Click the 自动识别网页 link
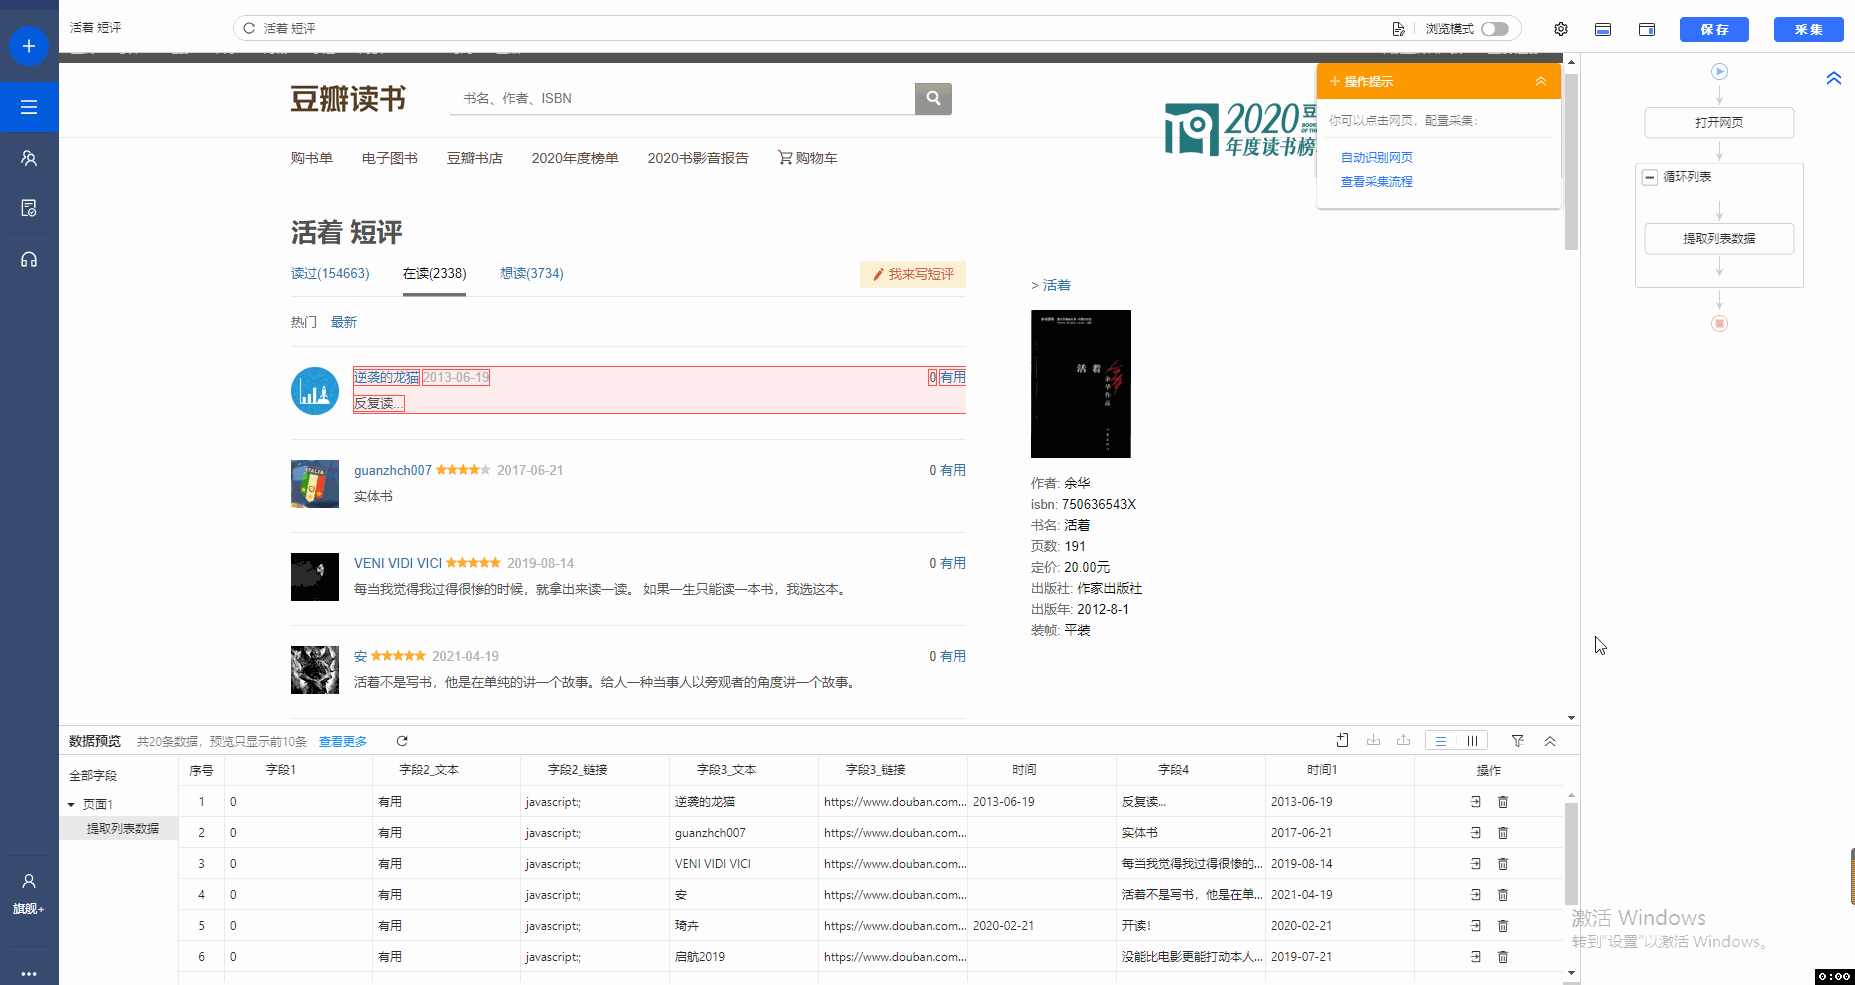The width and height of the screenshot is (1855, 985). click(1376, 157)
